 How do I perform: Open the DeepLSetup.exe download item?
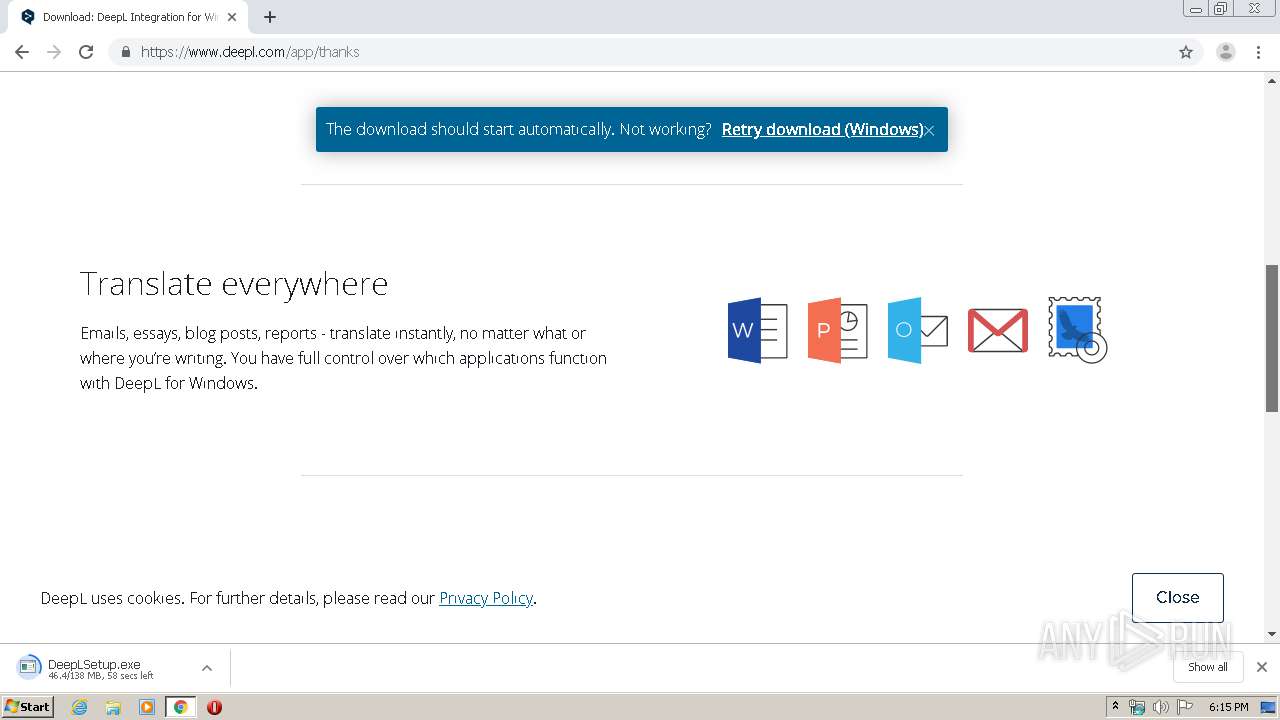(x=100, y=668)
